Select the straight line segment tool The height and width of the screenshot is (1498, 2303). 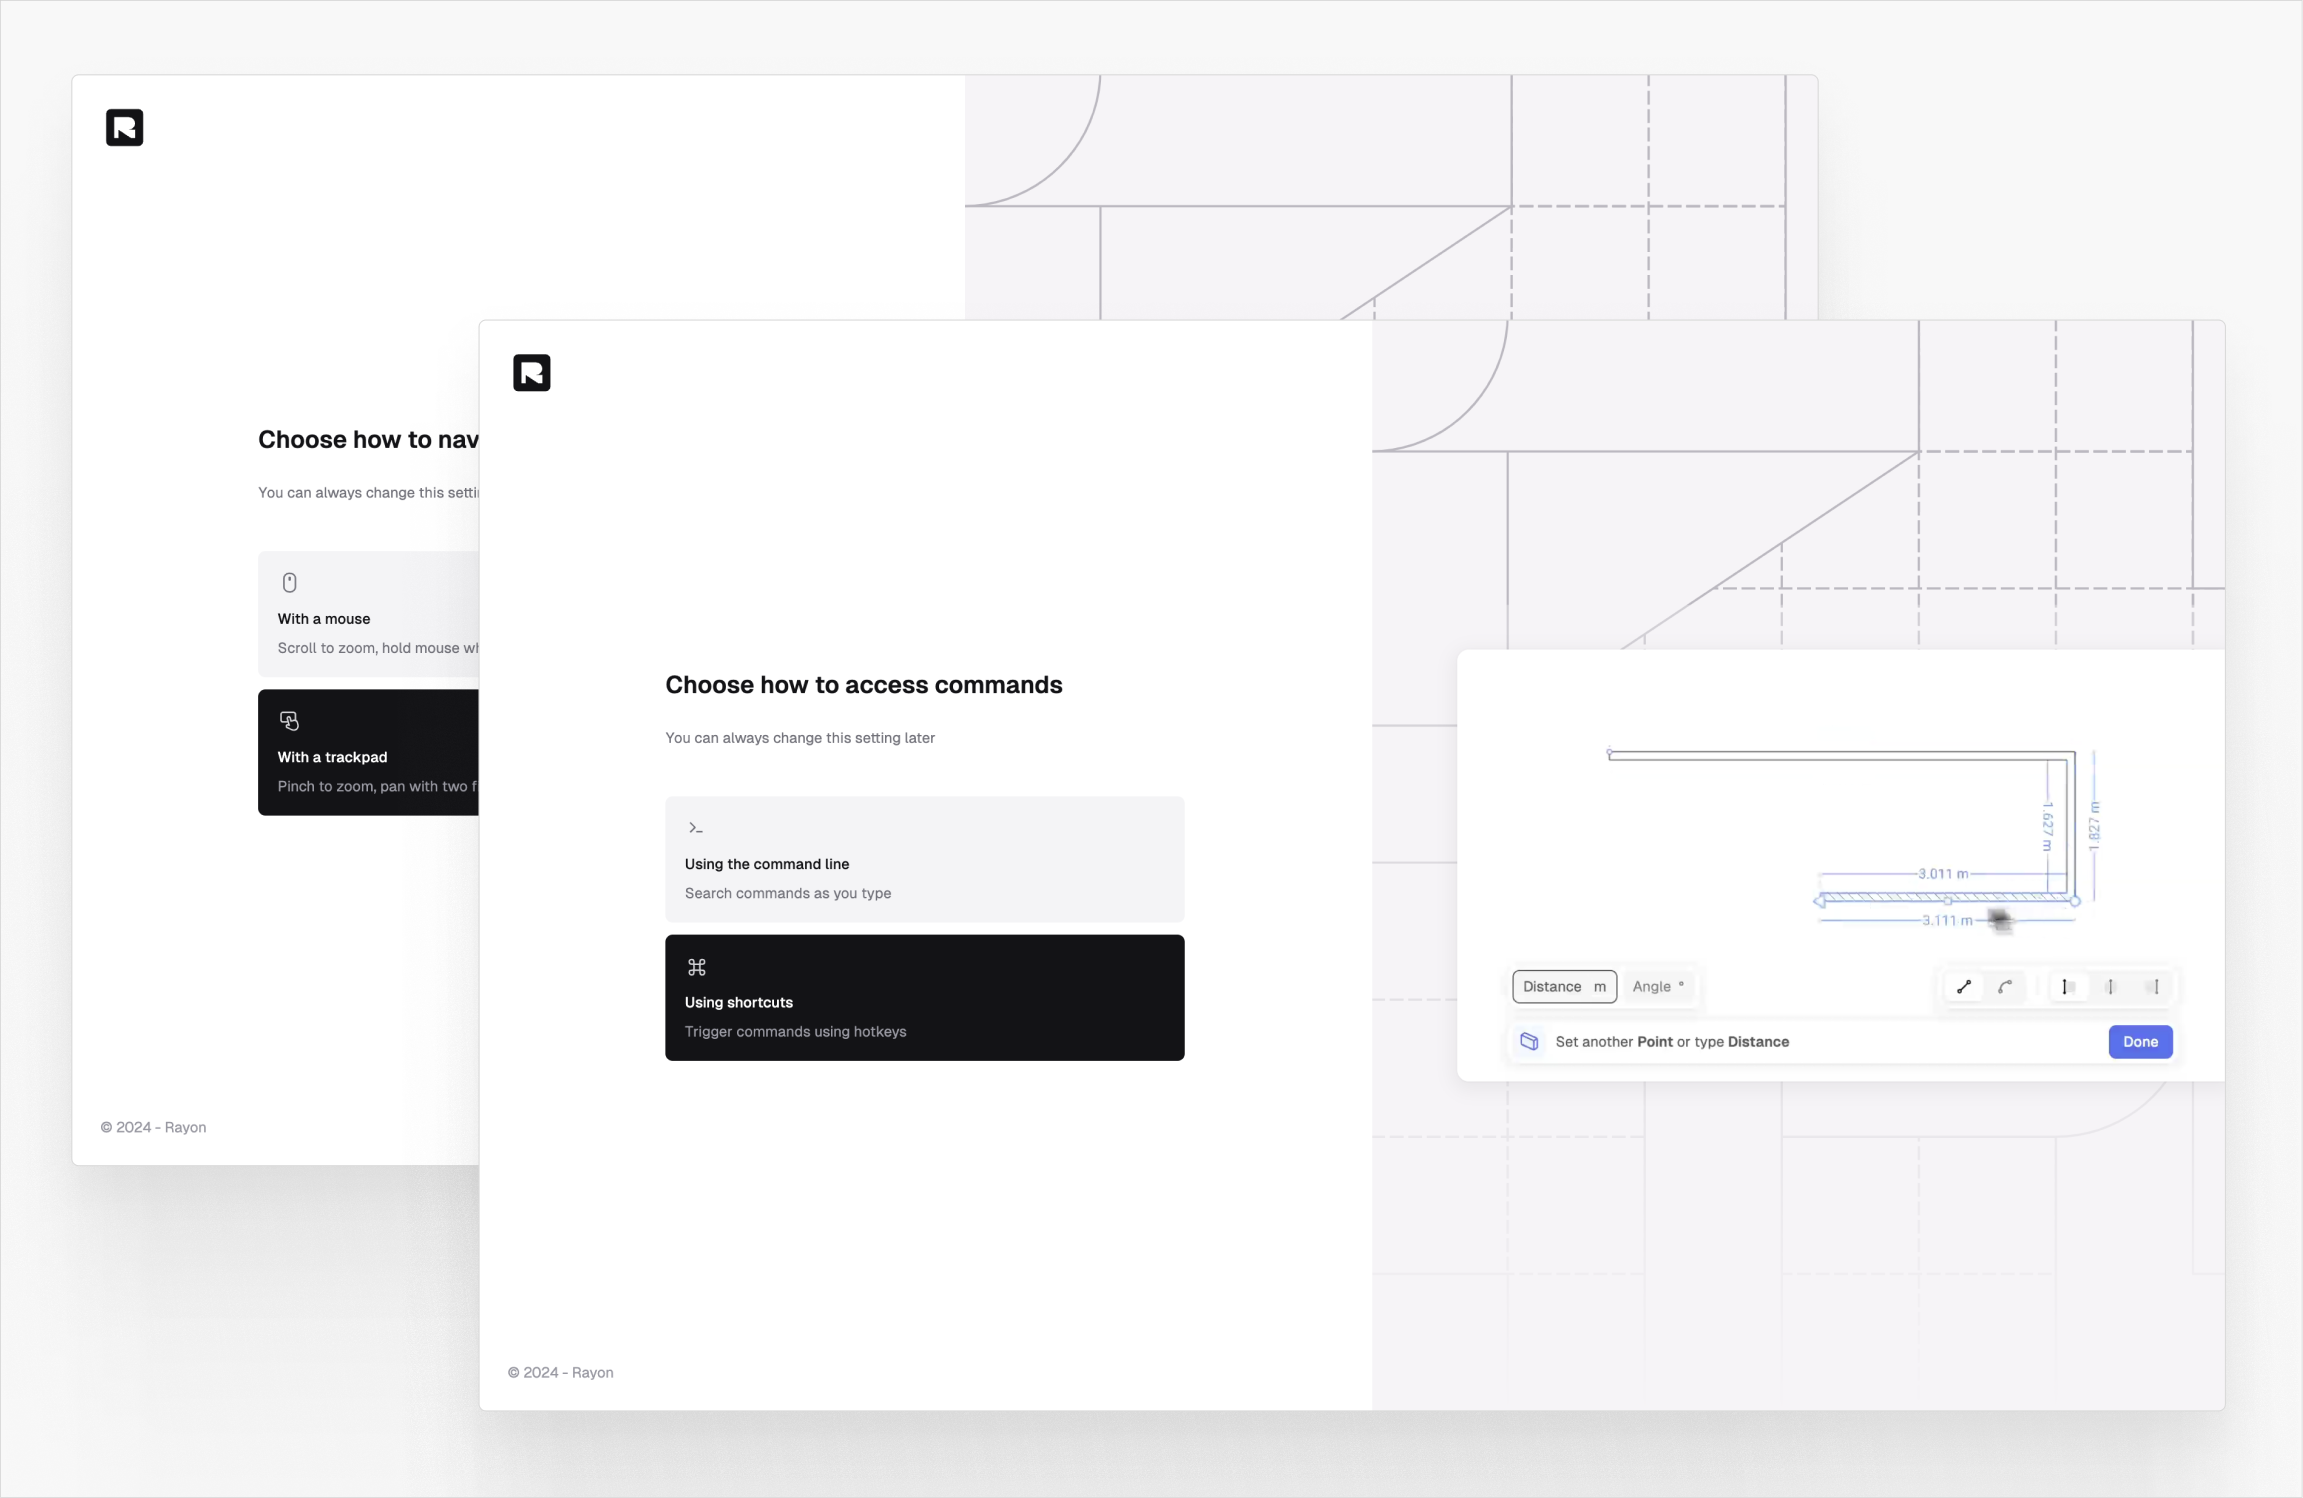[1963, 987]
